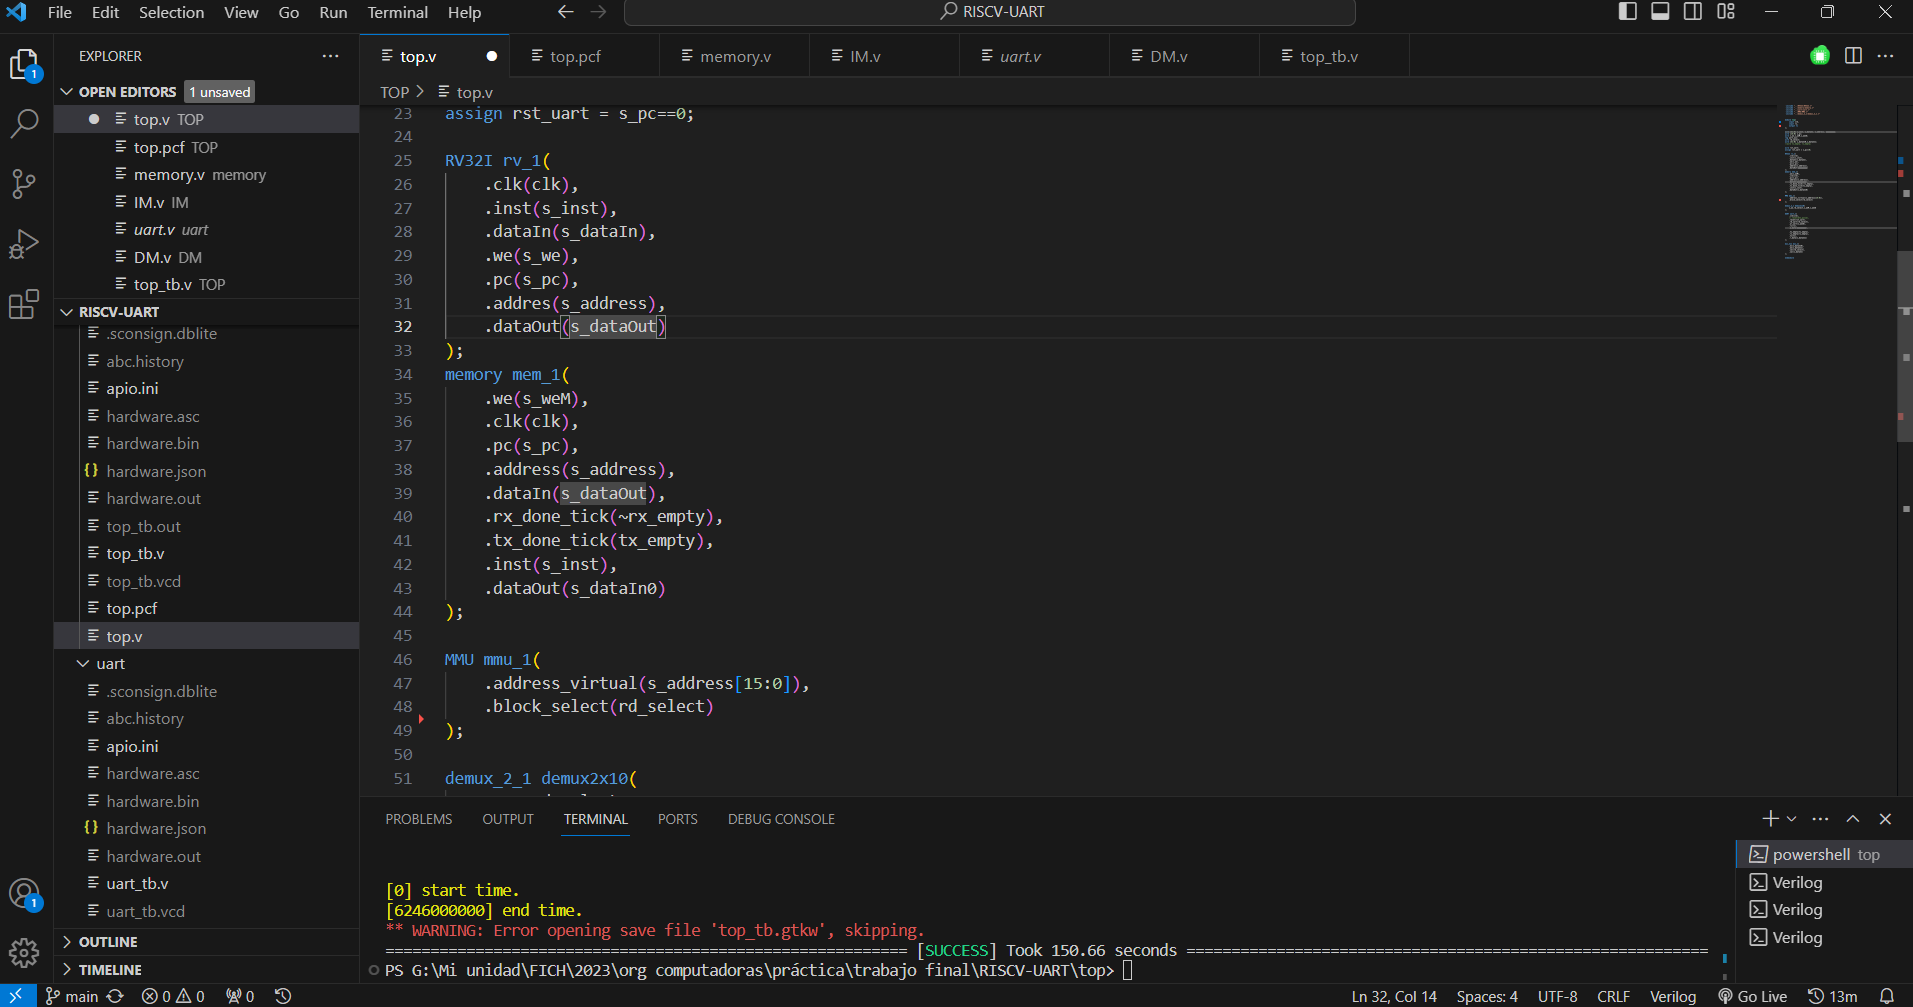Click the history icon in status bar

coord(283,996)
